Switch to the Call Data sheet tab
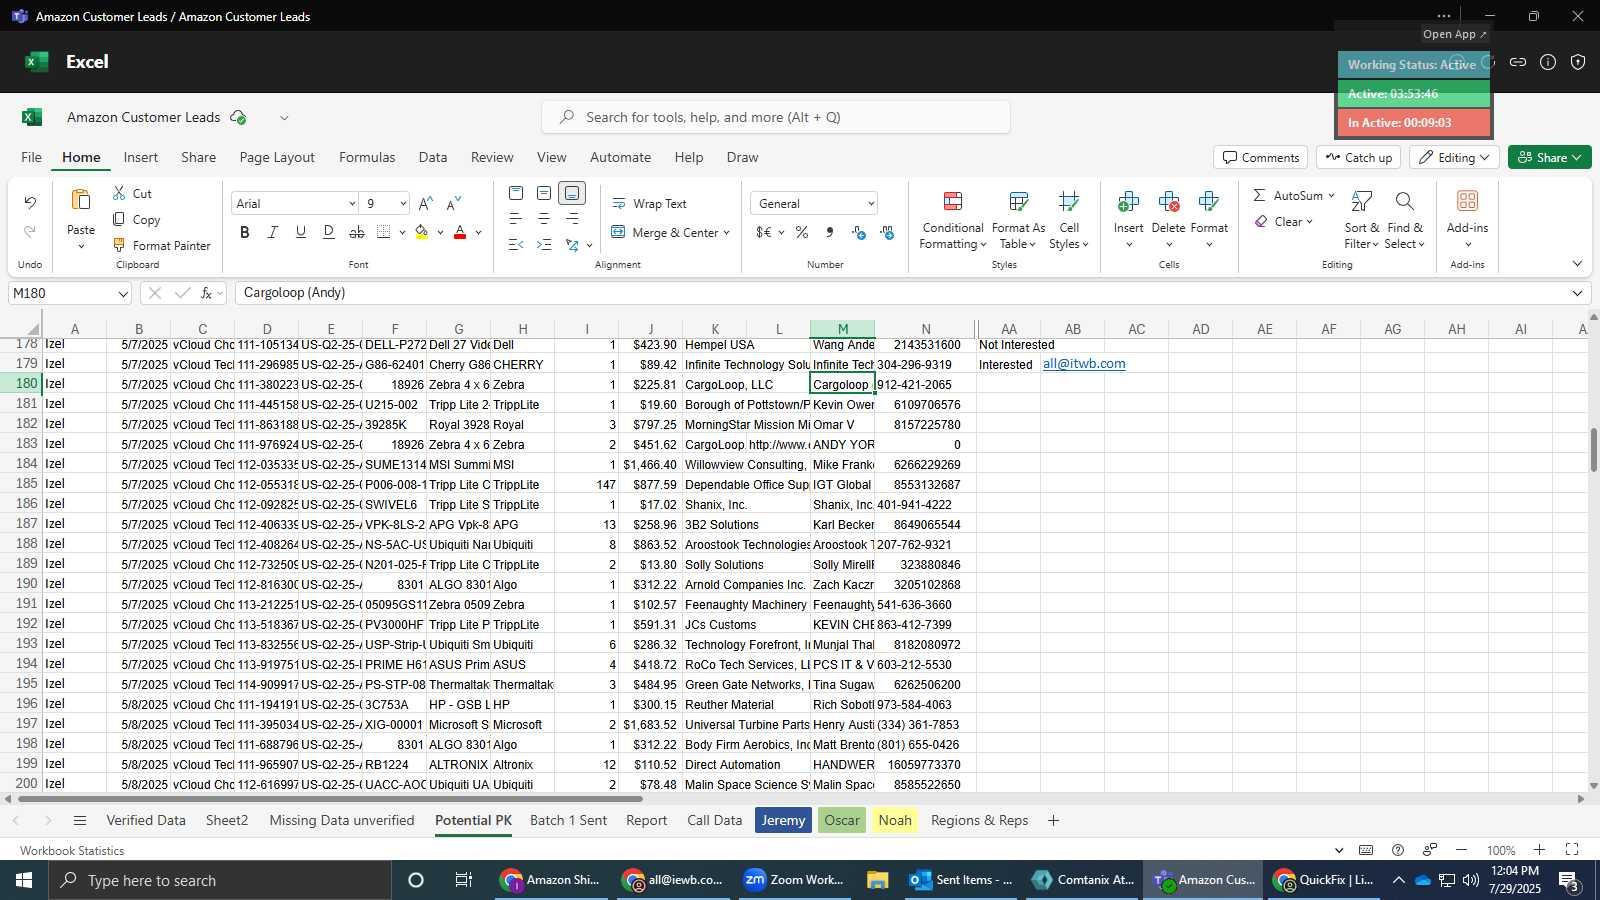This screenshot has height=900, width=1600. (715, 820)
